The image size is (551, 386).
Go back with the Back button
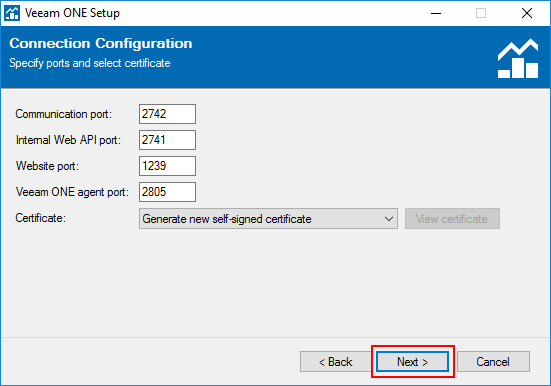[x=336, y=361]
